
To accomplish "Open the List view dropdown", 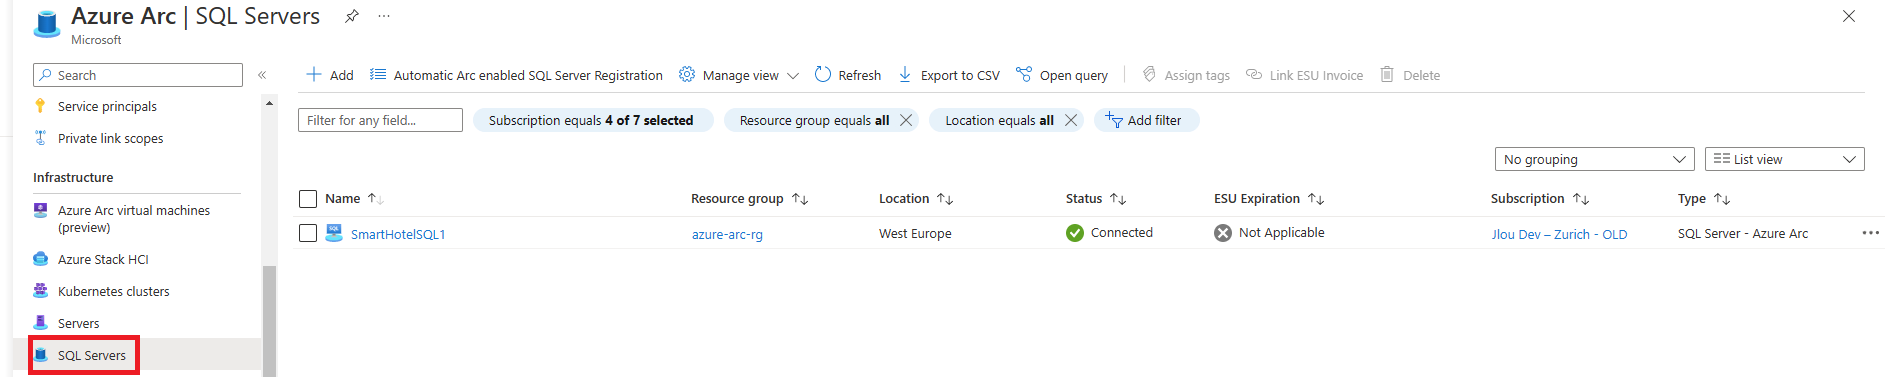I will pyautogui.click(x=1784, y=159).
